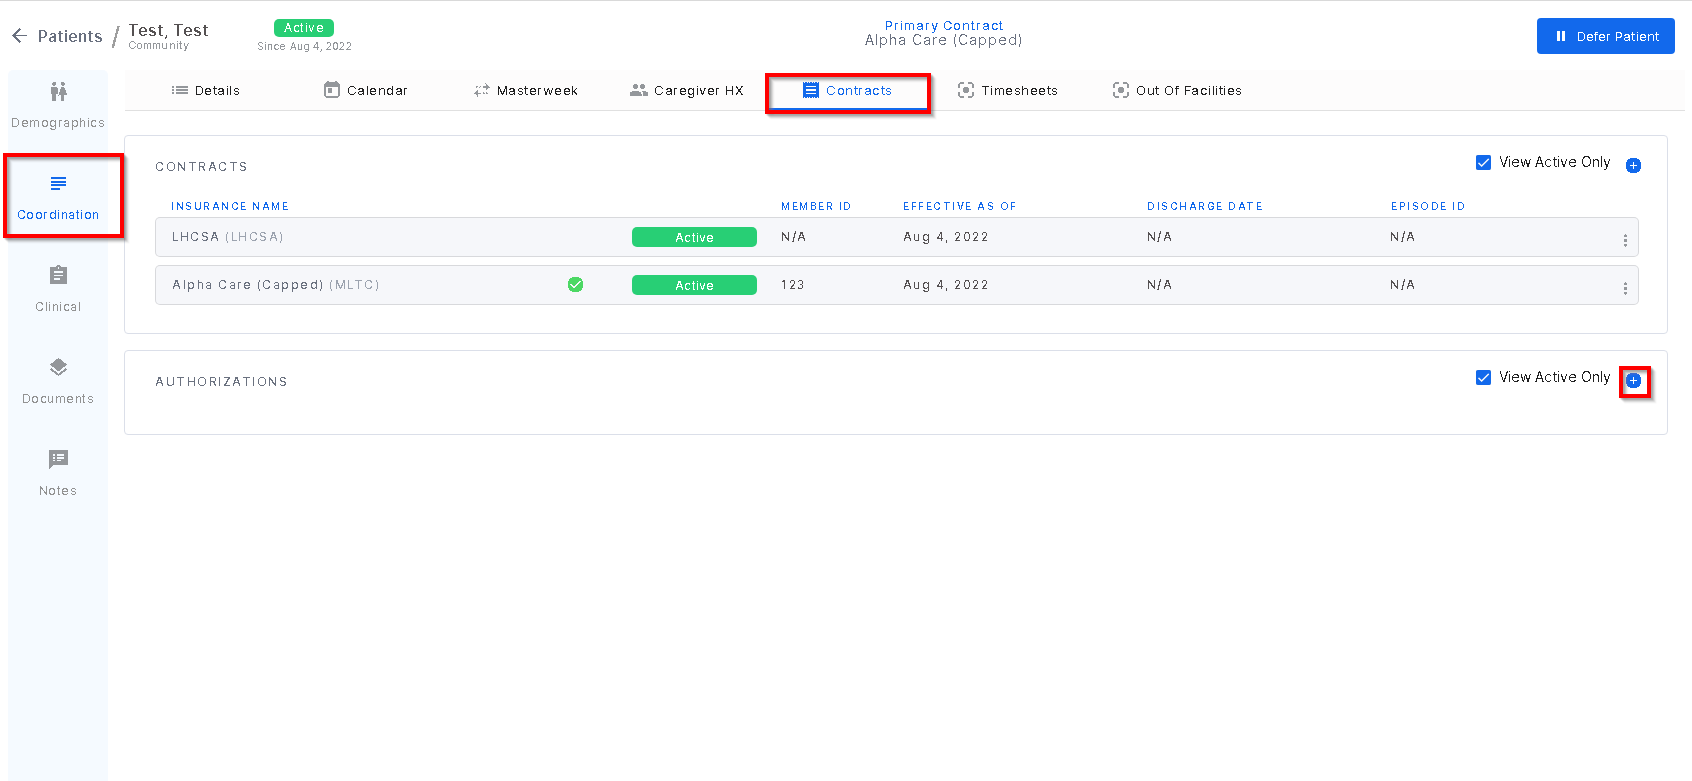This screenshot has width=1692, height=781.
Task: Open the Patients breadcrumb link
Action: (70, 36)
